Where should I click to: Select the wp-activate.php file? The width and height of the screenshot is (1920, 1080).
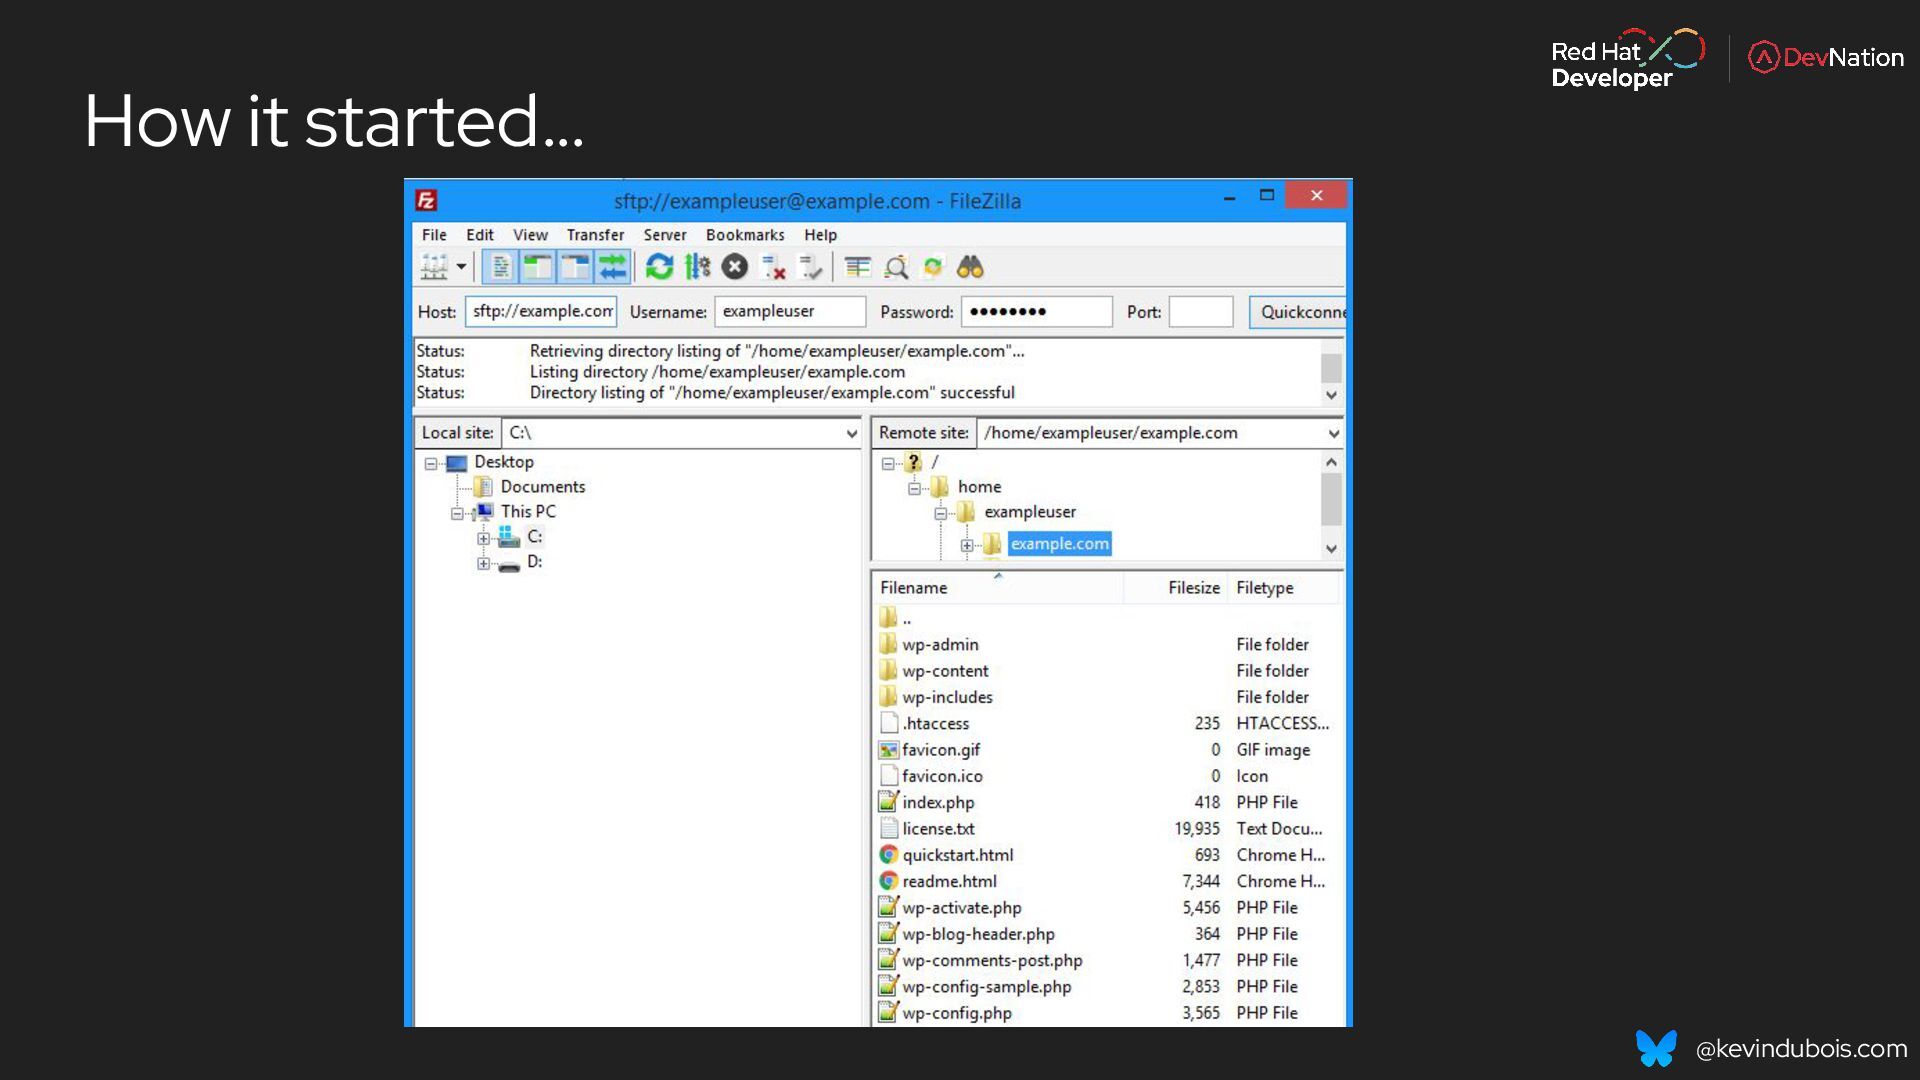pos(1107,908)
